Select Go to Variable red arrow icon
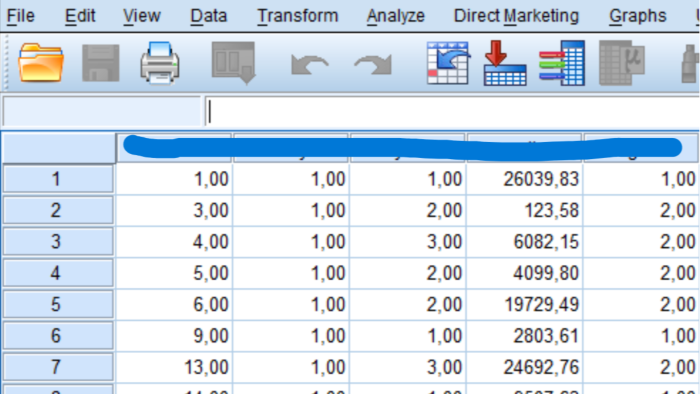This screenshot has height=394, width=700. click(x=505, y=63)
